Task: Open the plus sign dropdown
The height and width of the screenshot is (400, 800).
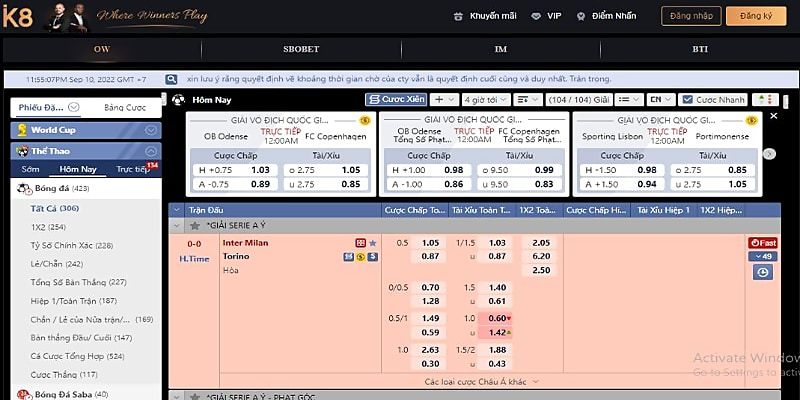Action: point(444,99)
